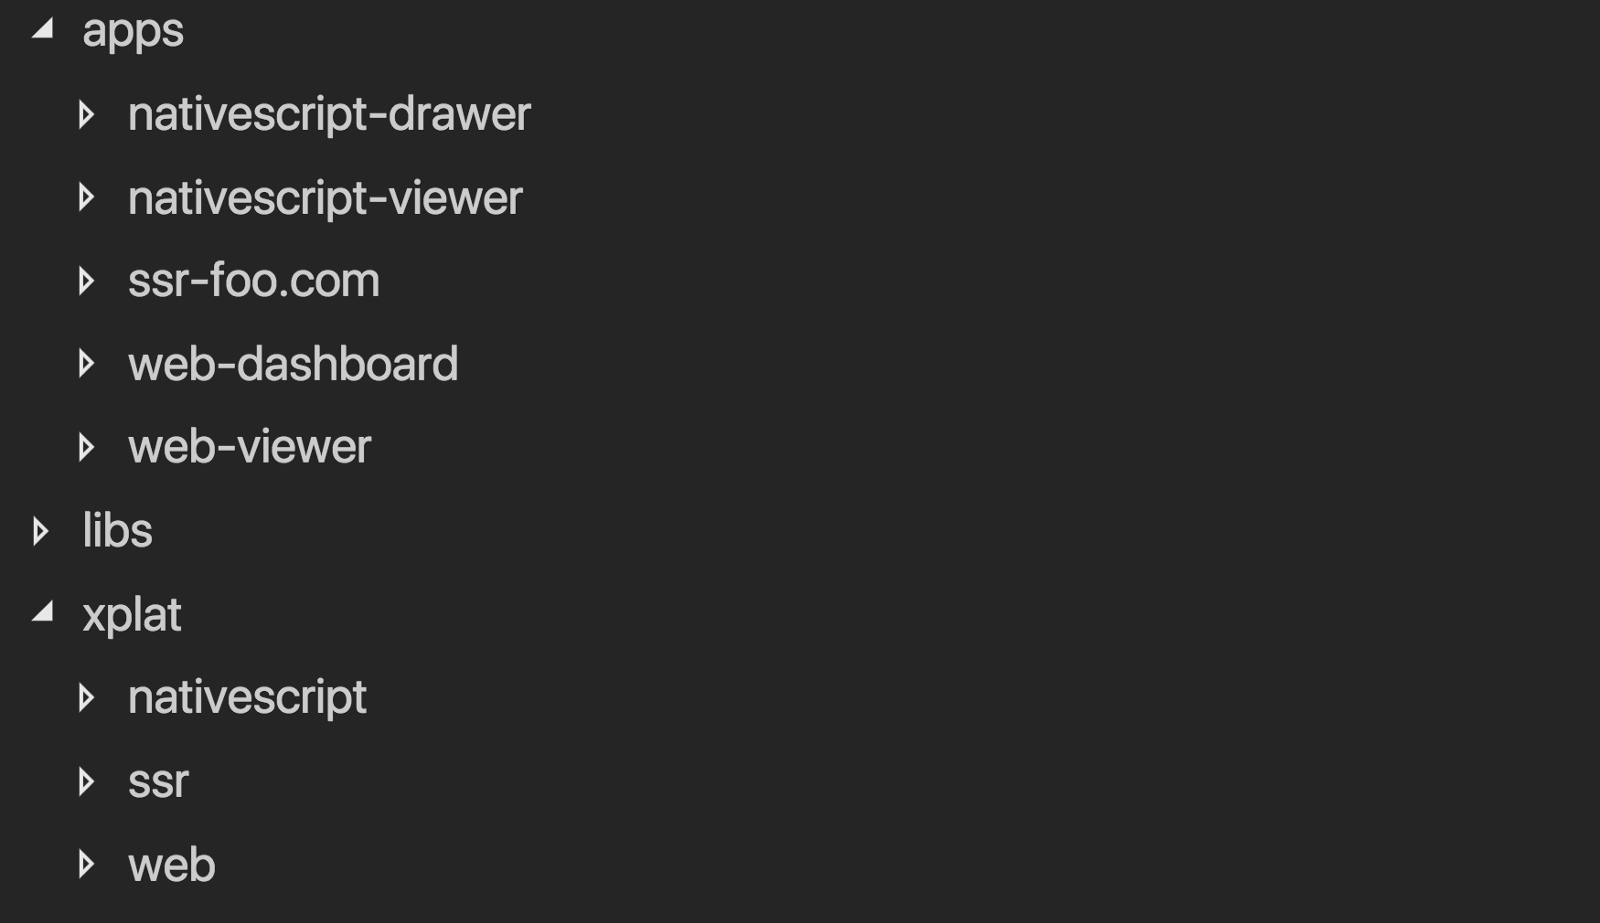Select the web-dashboard folder name
Screen dimensions: 1600x923
coord(293,364)
